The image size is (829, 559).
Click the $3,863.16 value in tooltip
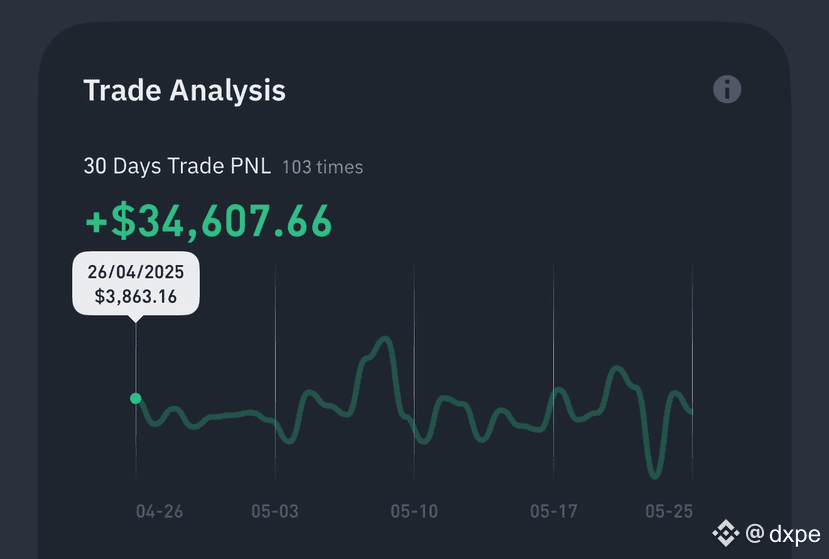click(136, 296)
